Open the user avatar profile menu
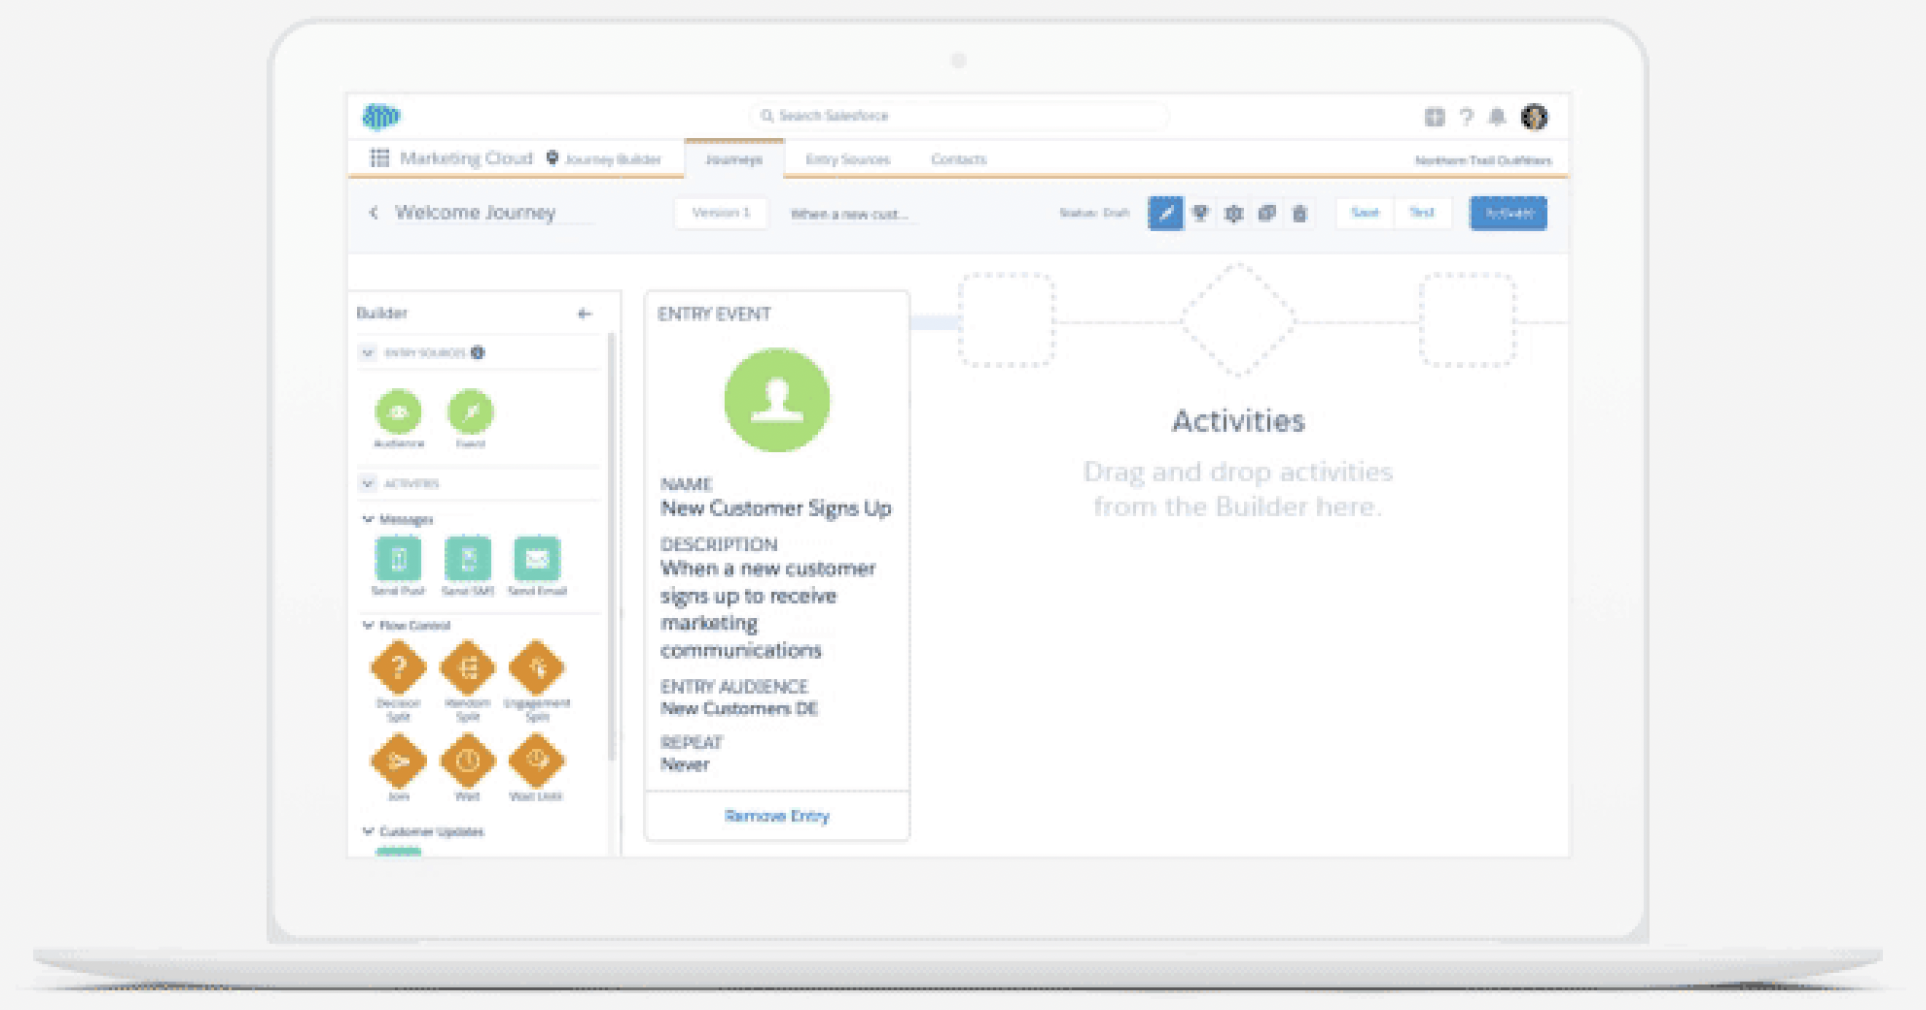This screenshot has width=1926, height=1010. point(1535,117)
